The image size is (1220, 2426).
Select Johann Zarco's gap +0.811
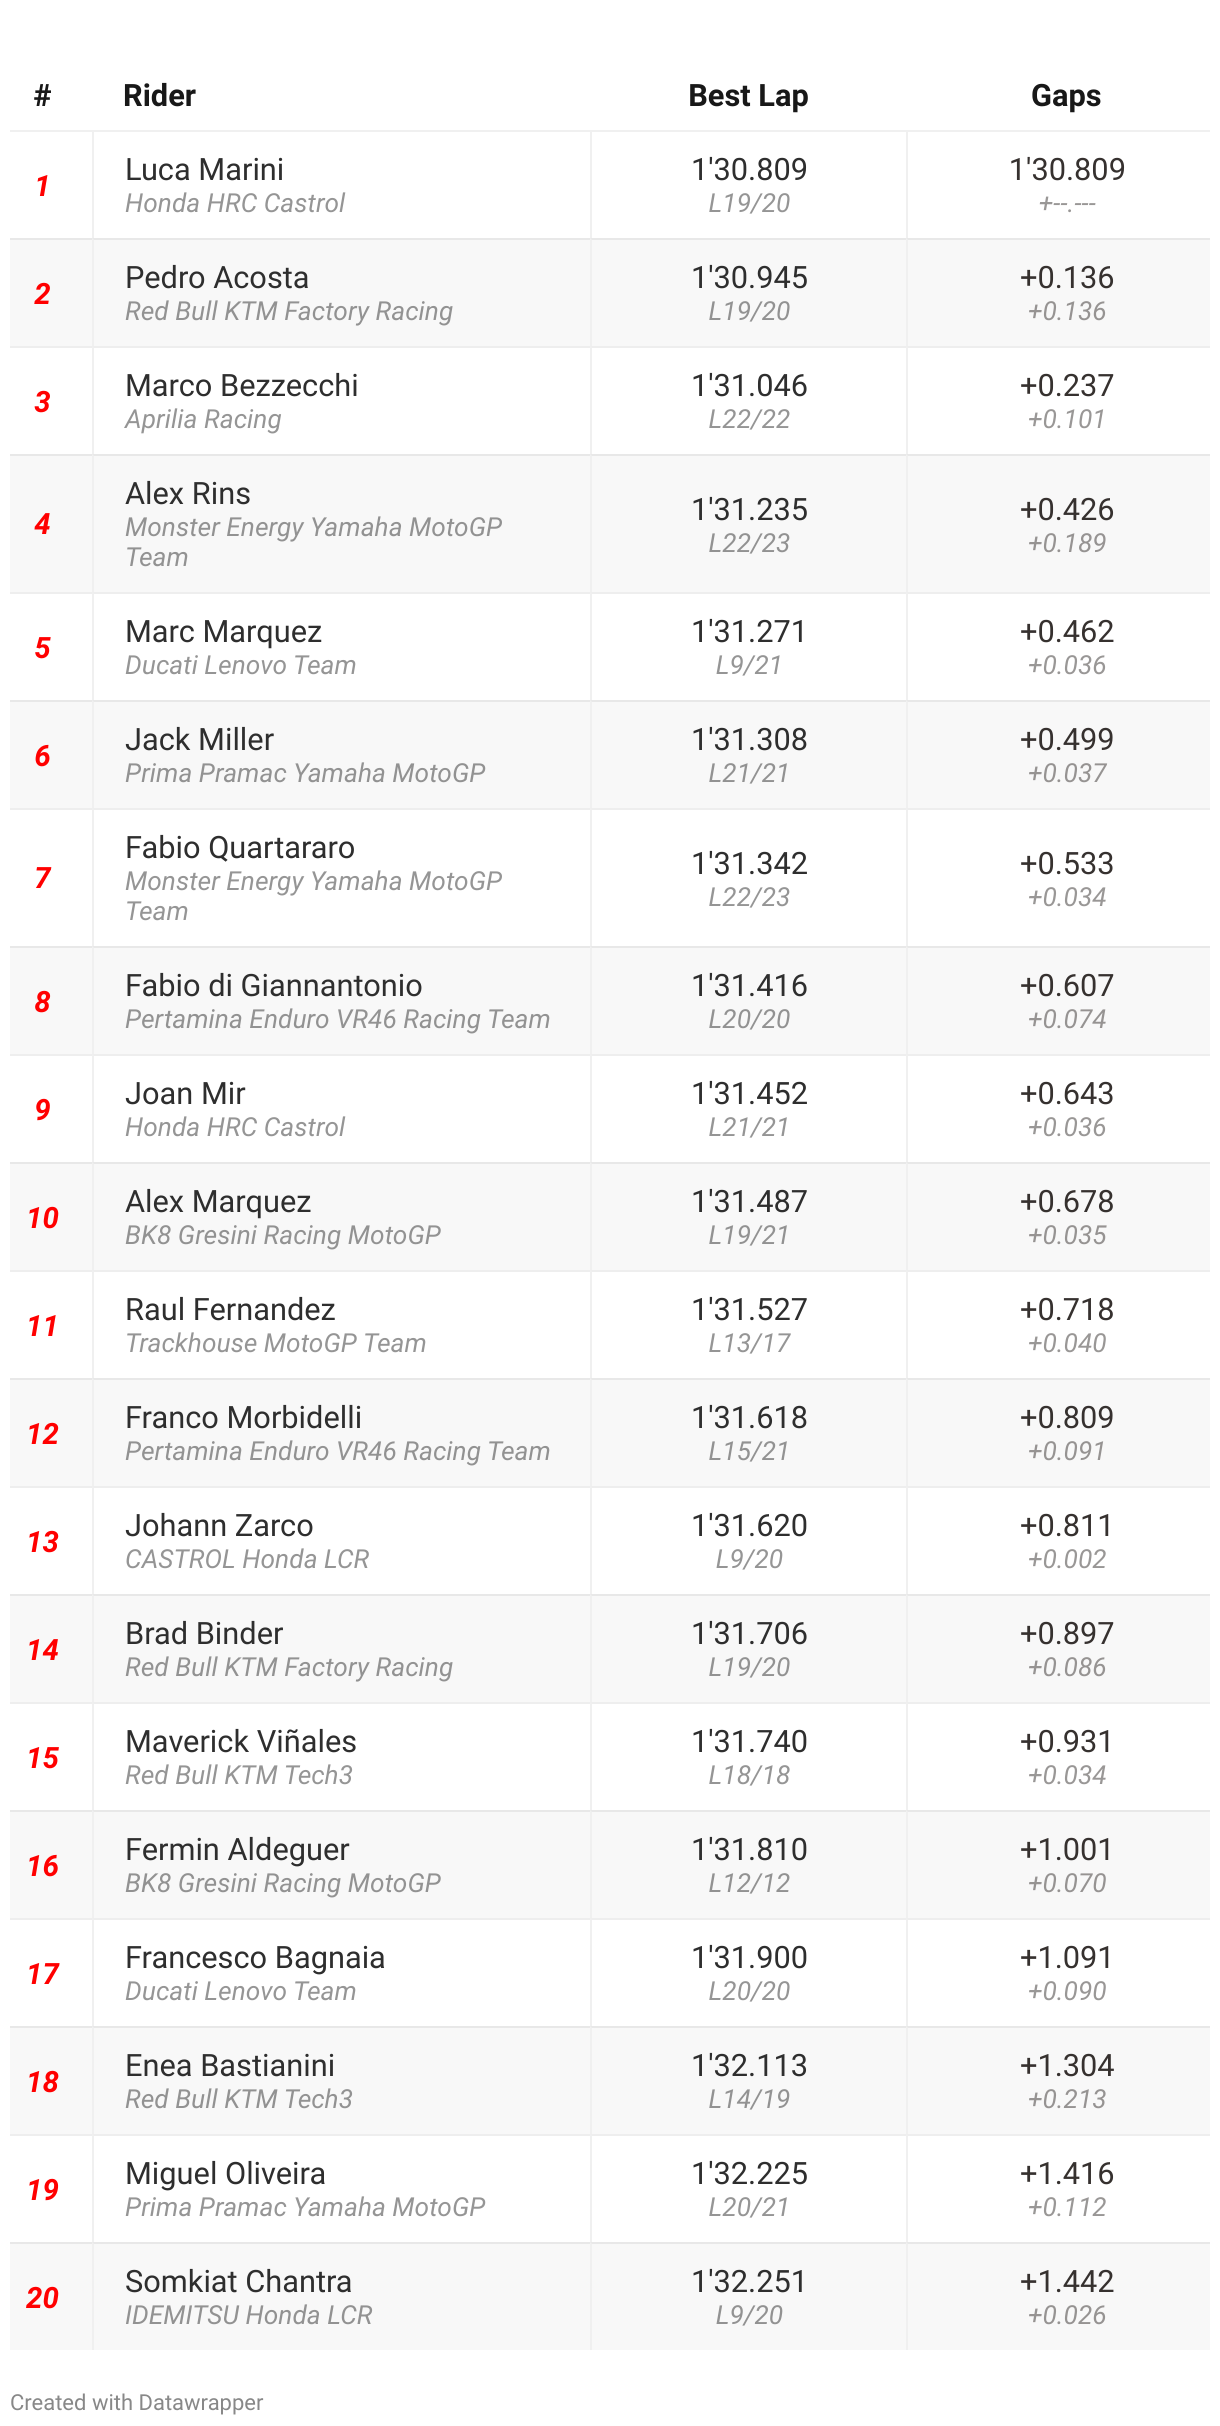tap(1066, 1526)
